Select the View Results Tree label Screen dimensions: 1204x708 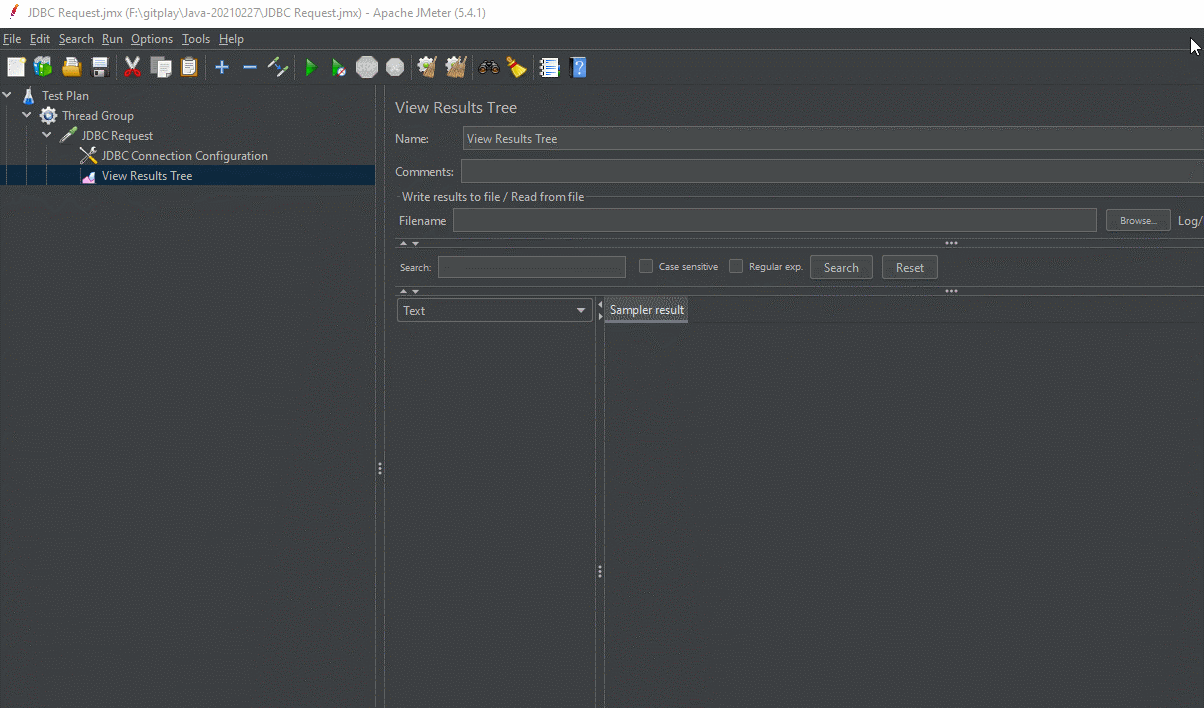[x=147, y=176]
